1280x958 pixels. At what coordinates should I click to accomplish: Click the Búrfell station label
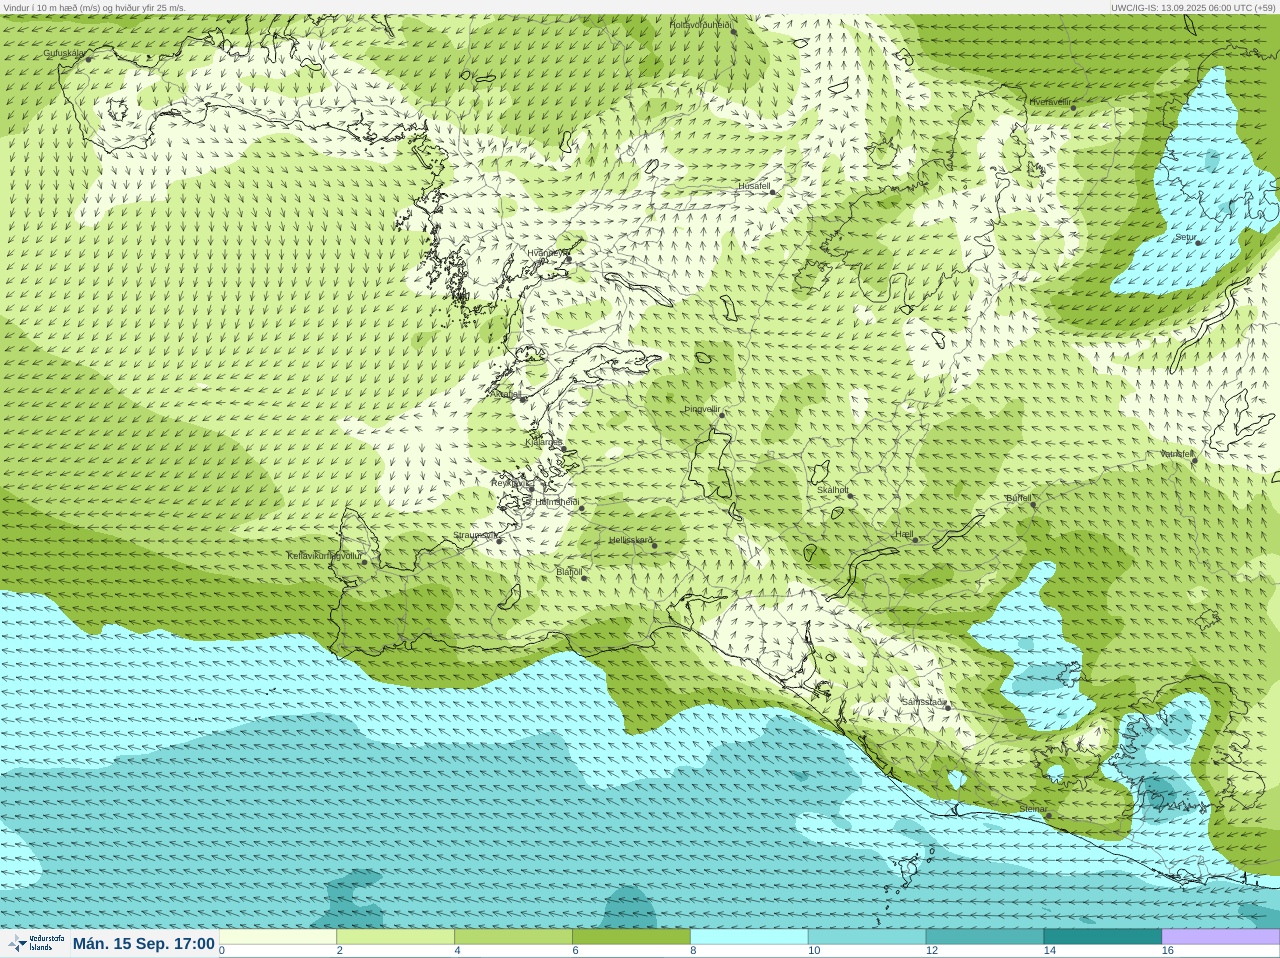(x=1019, y=497)
